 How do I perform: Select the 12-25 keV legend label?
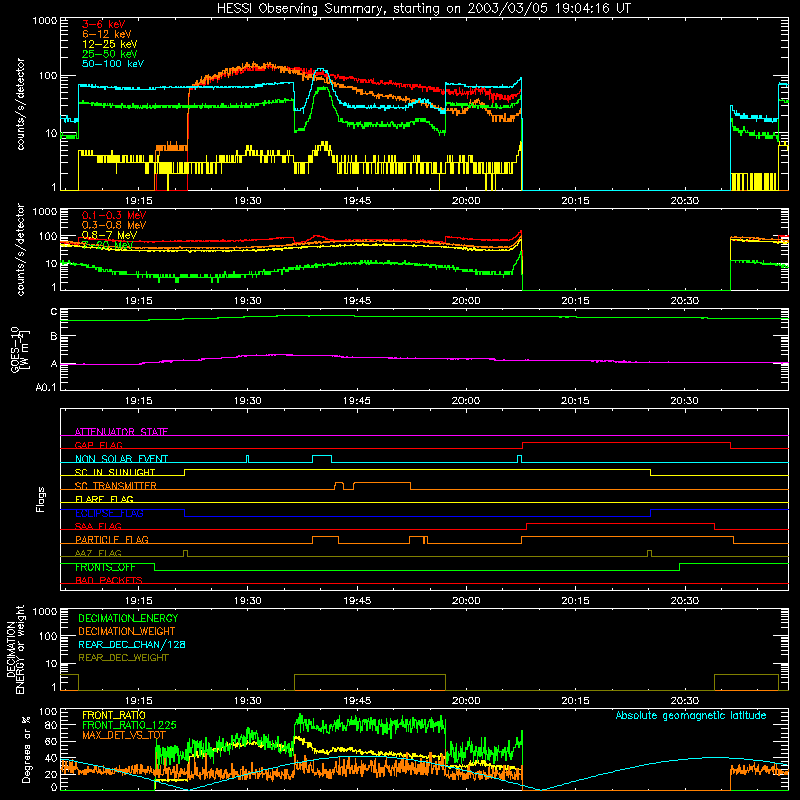[110, 44]
